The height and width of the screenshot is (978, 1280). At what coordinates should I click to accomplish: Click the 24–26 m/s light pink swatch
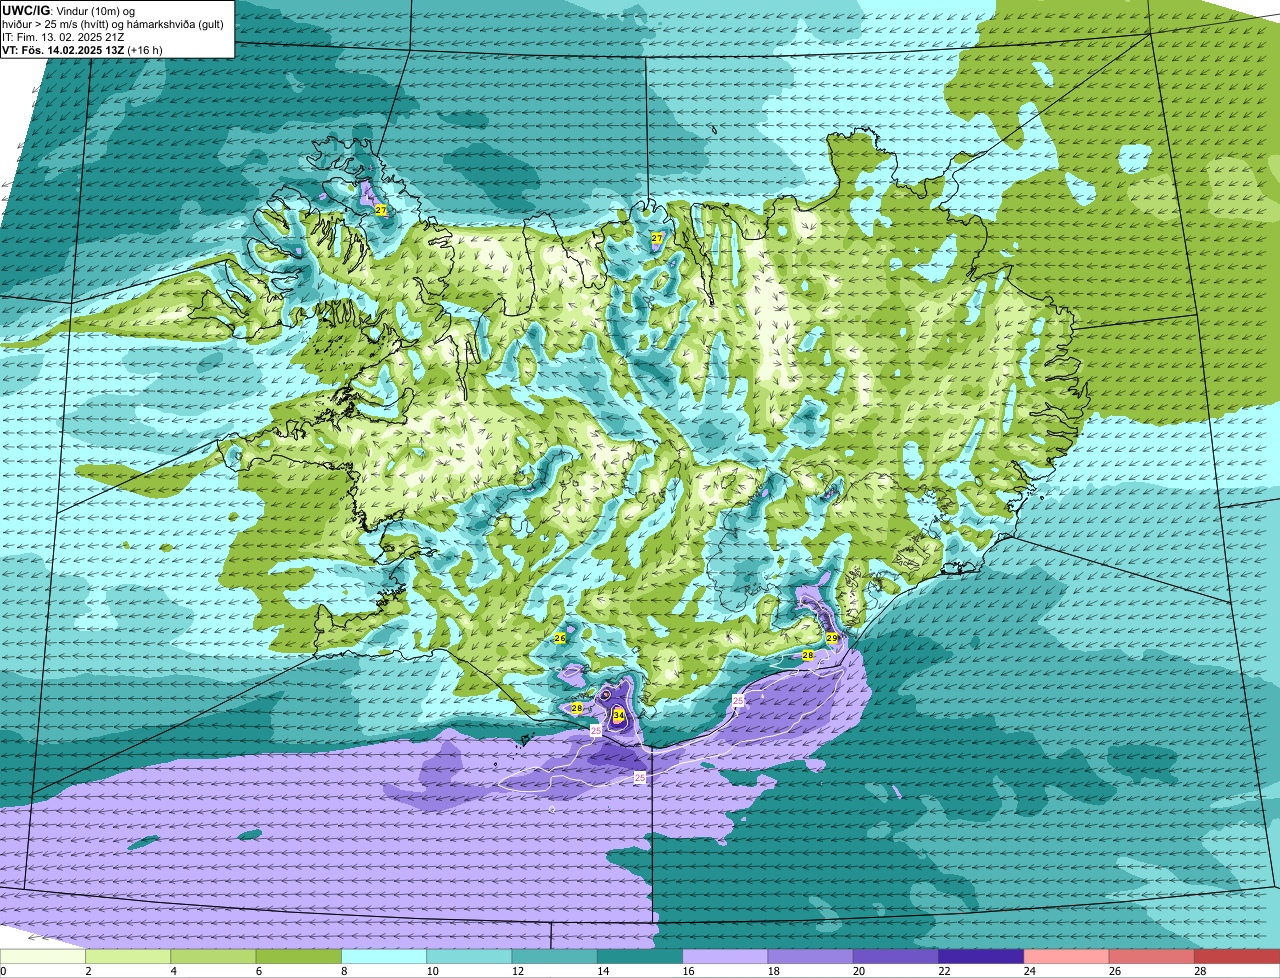coord(1067,956)
